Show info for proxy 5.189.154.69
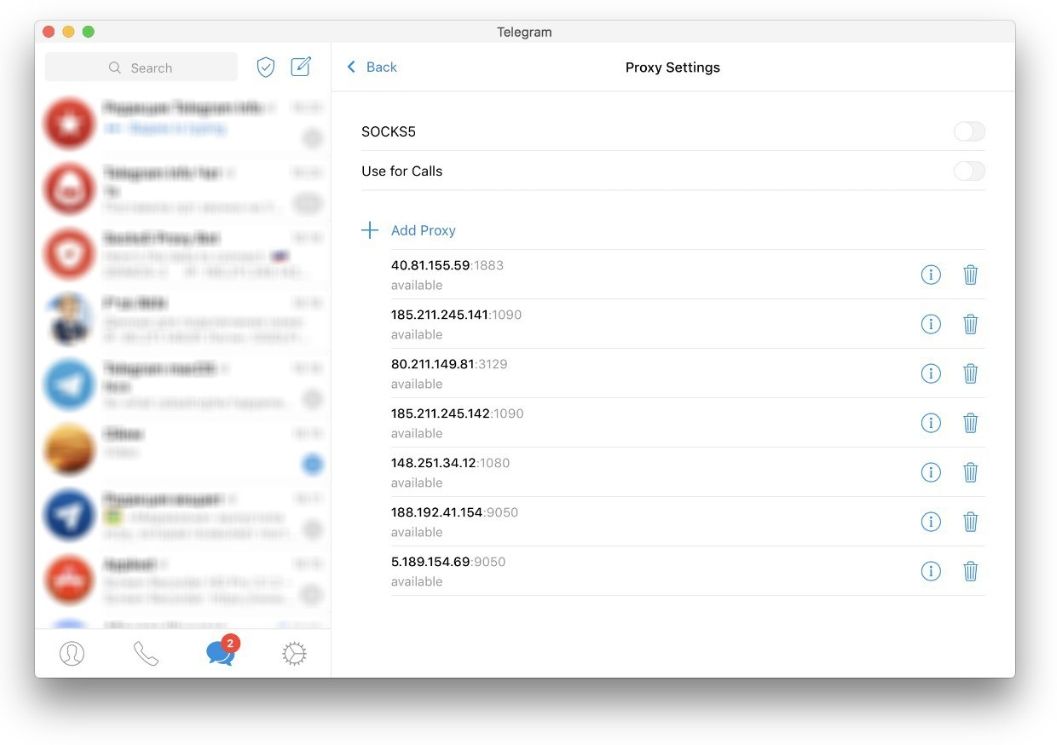 [930, 571]
